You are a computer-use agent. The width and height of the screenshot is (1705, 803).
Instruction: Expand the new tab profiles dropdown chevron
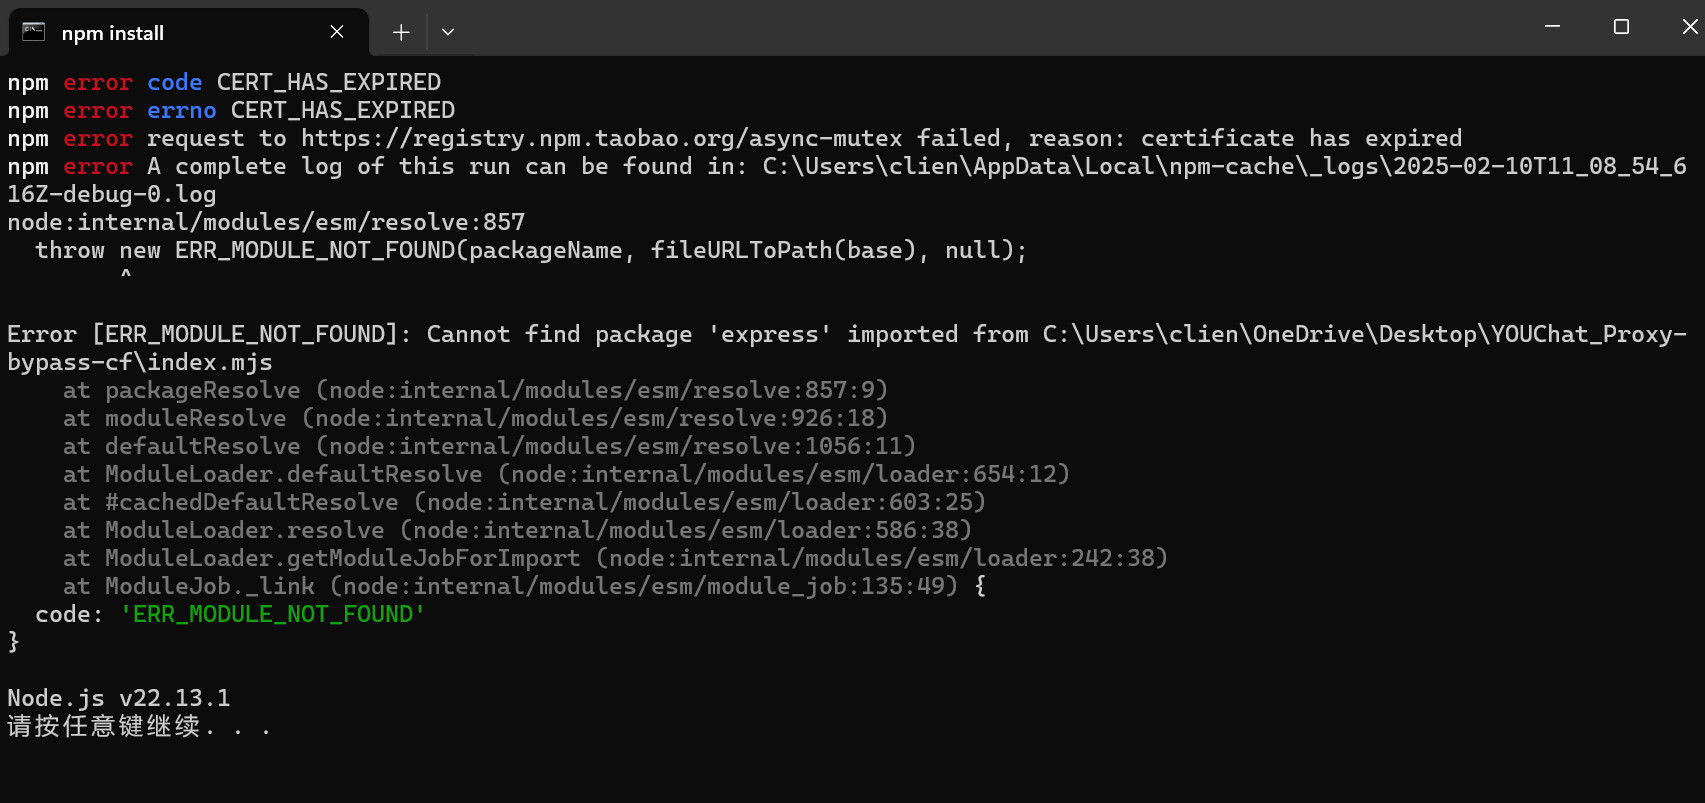tap(448, 32)
